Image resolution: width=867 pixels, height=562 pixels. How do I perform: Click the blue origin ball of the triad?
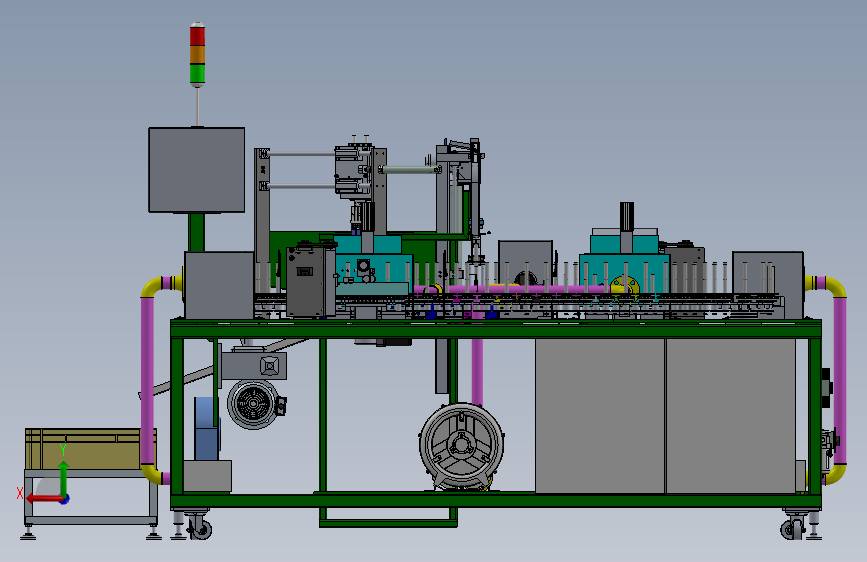coord(64,499)
